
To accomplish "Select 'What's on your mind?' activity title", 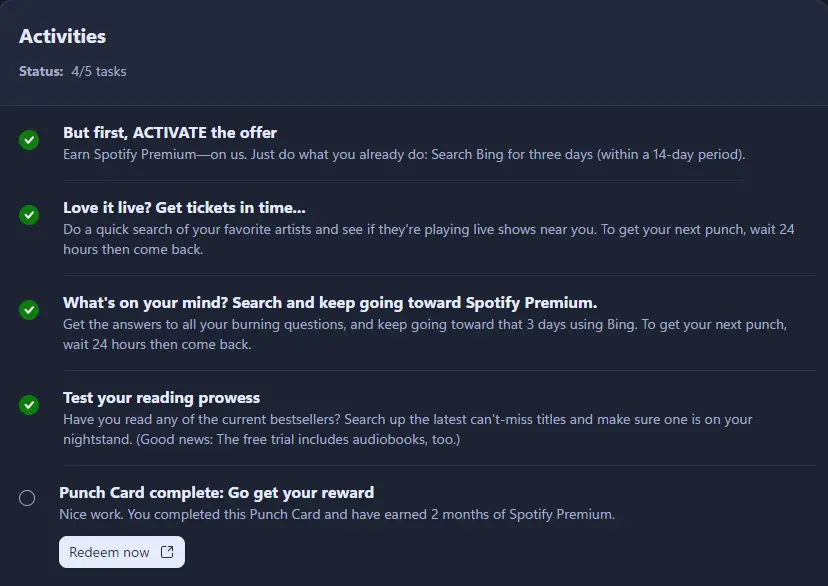I will pyautogui.click(x=330, y=303).
